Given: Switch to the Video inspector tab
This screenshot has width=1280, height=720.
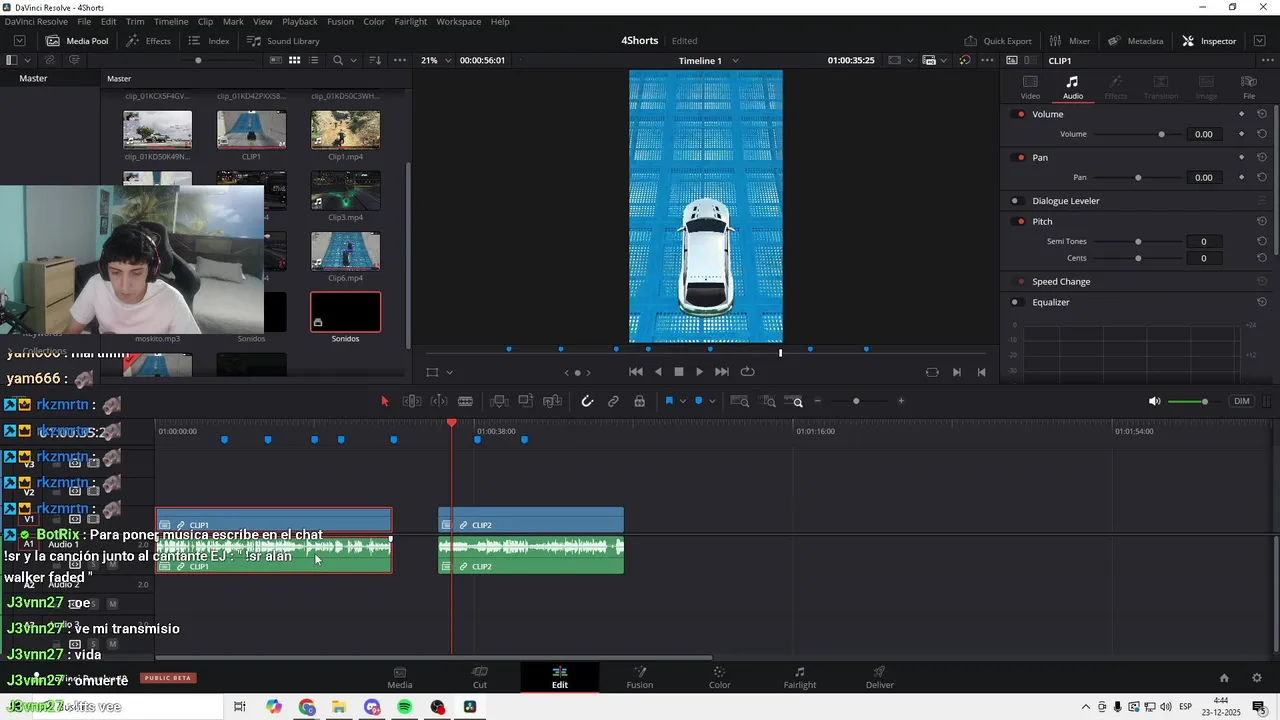Looking at the screenshot, I should 1030,87.
